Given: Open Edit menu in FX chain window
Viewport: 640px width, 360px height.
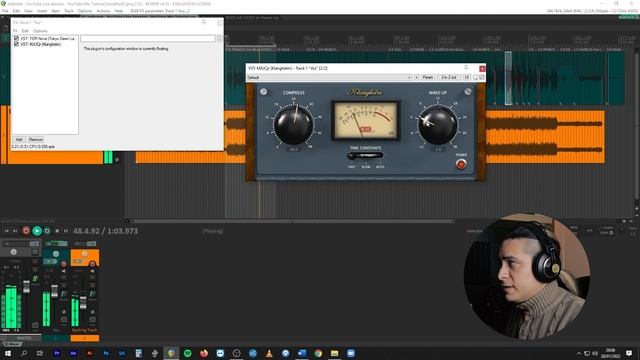Looking at the screenshot, I should tap(25, 31).
